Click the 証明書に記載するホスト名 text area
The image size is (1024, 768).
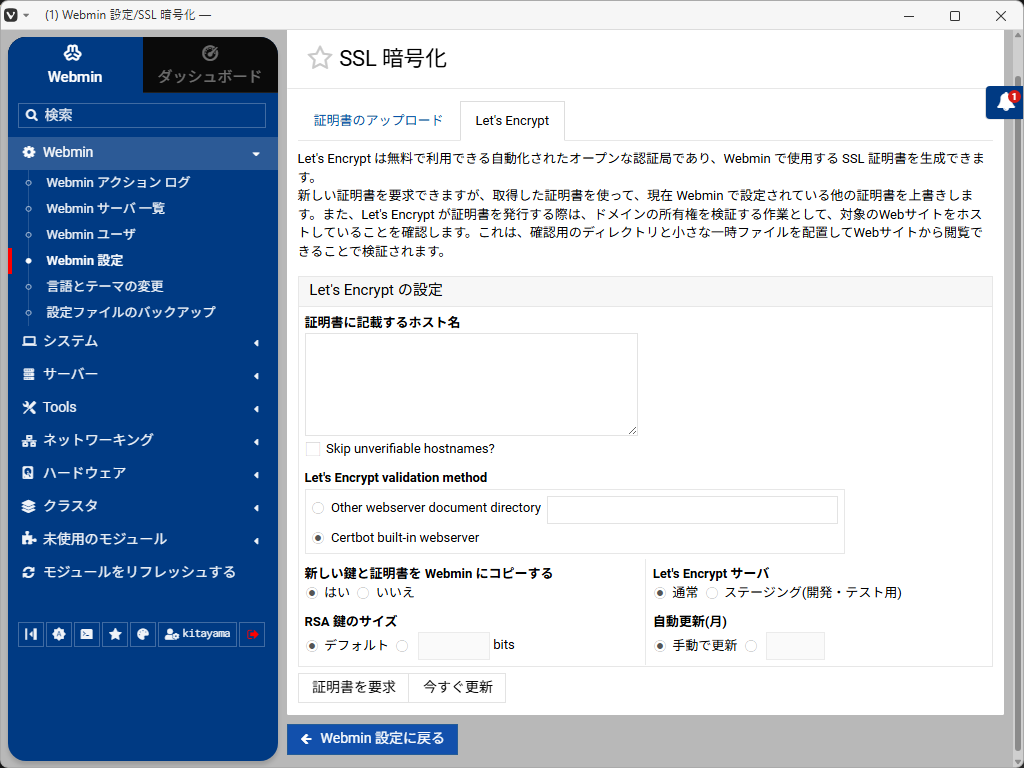[x=471, y=384]
